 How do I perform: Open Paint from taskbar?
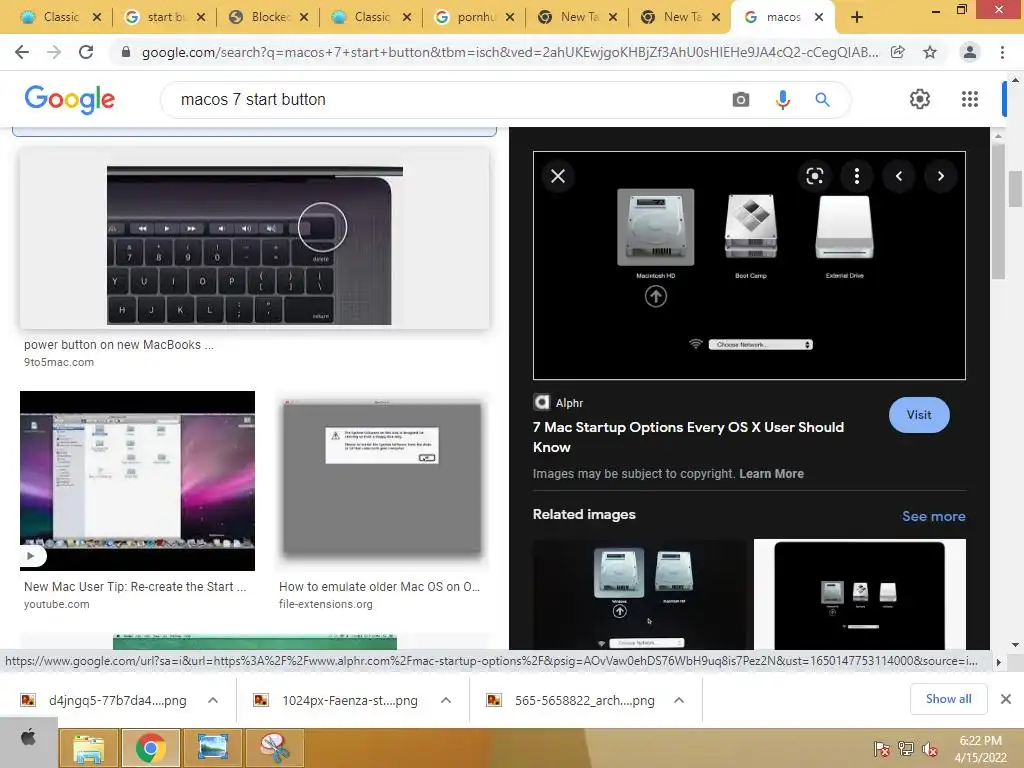[x=274, y=748]
